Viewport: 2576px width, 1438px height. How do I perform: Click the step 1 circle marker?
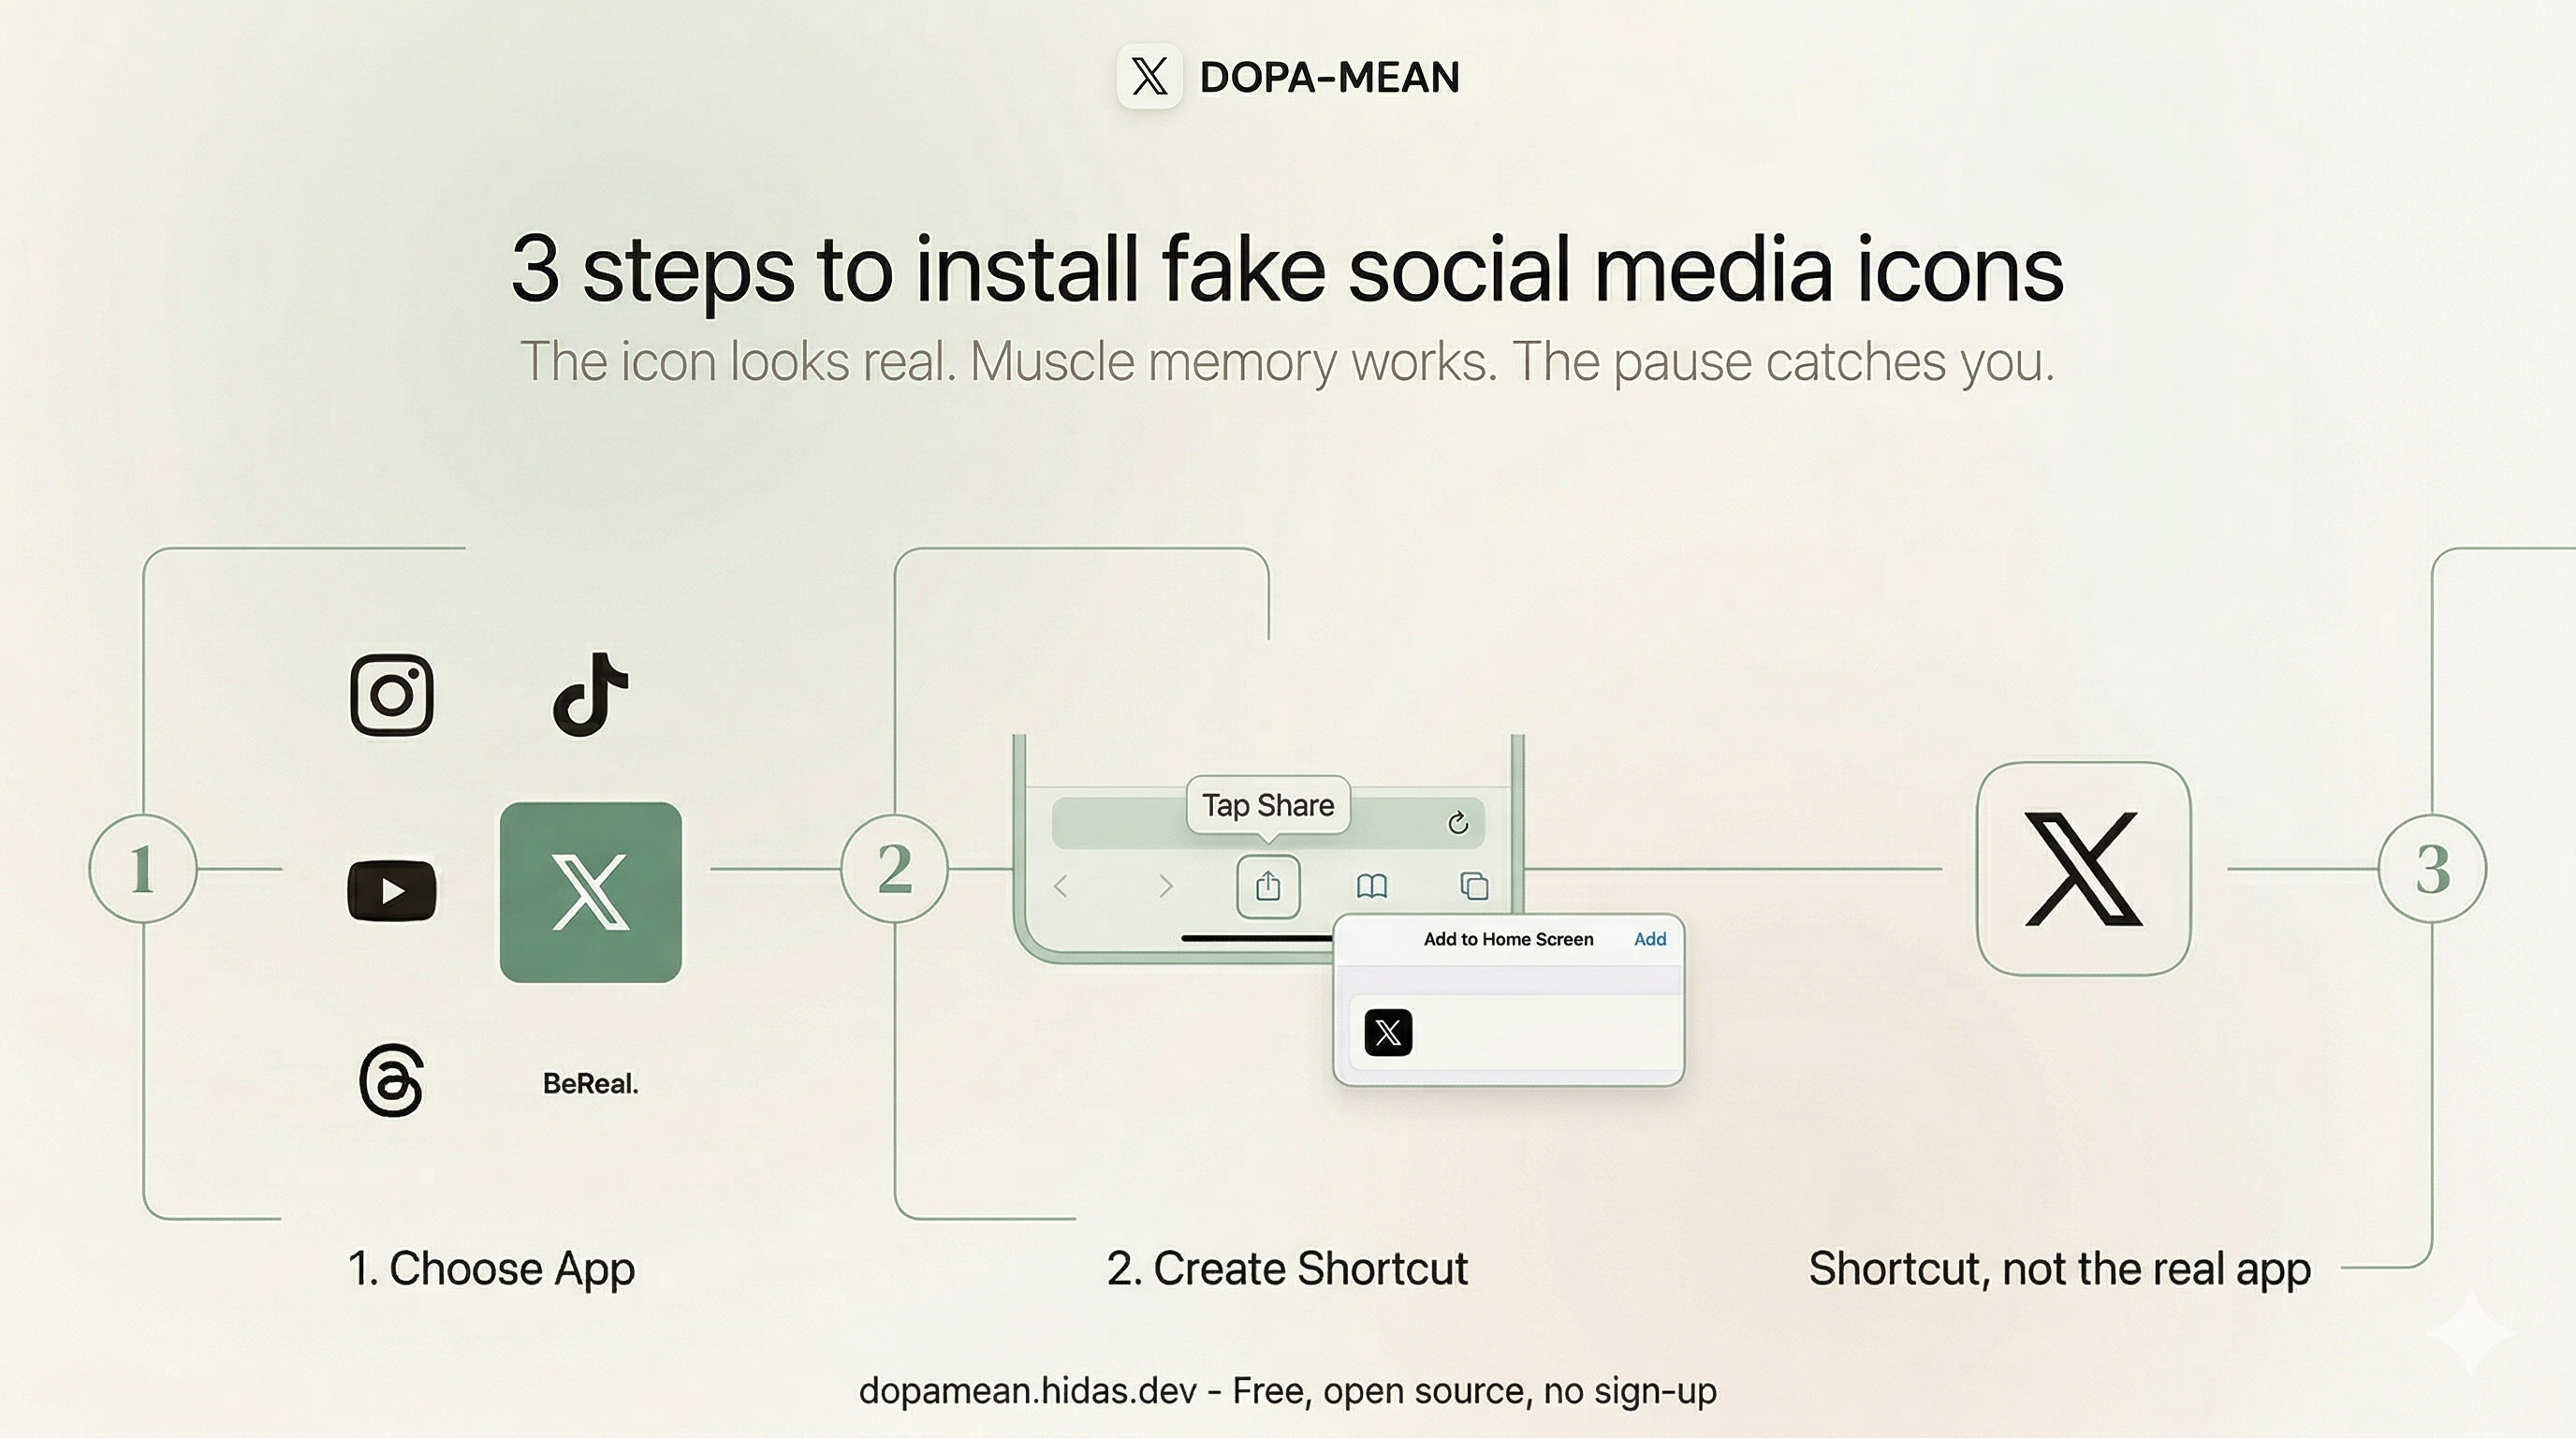point(143,868)
